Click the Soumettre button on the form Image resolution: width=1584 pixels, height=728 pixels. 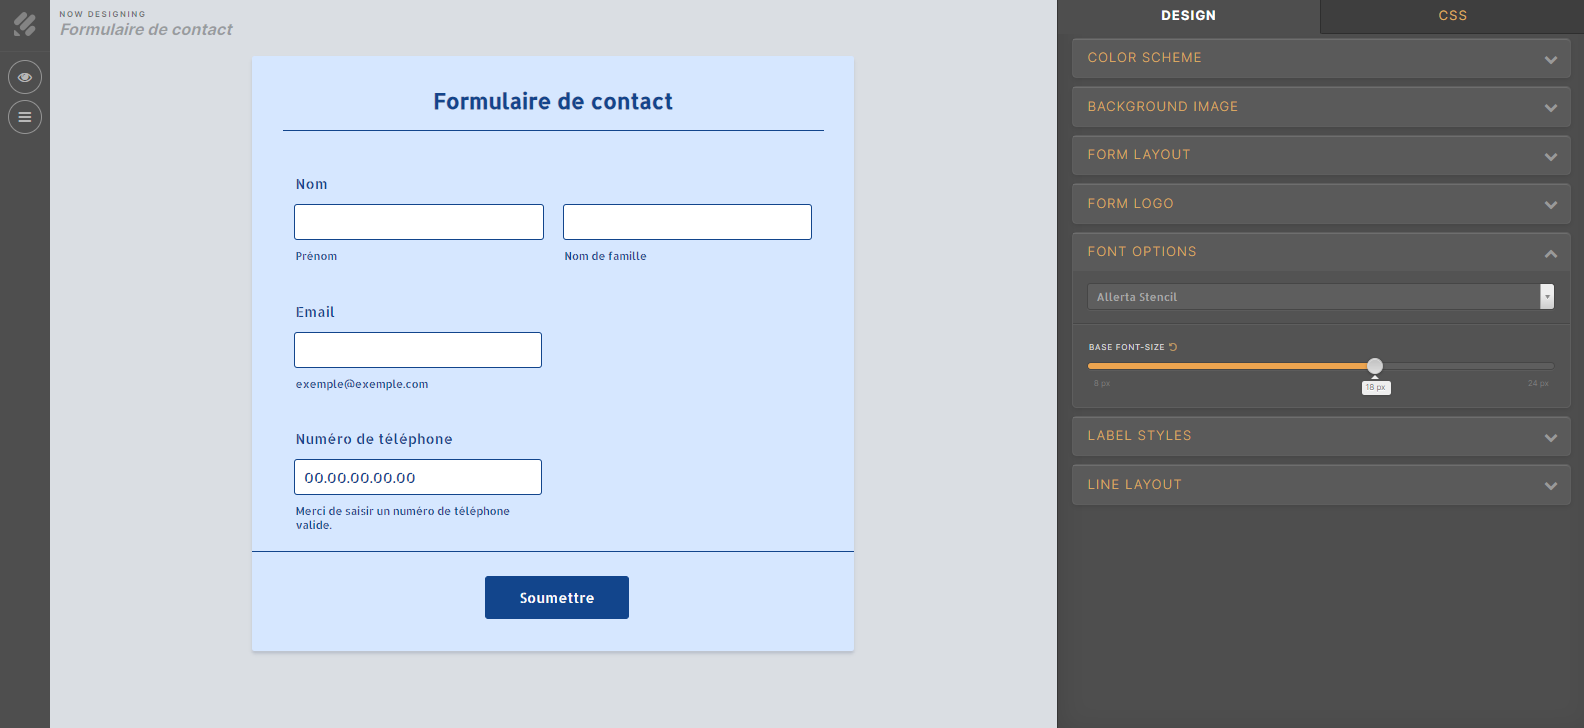coord(557,597)
